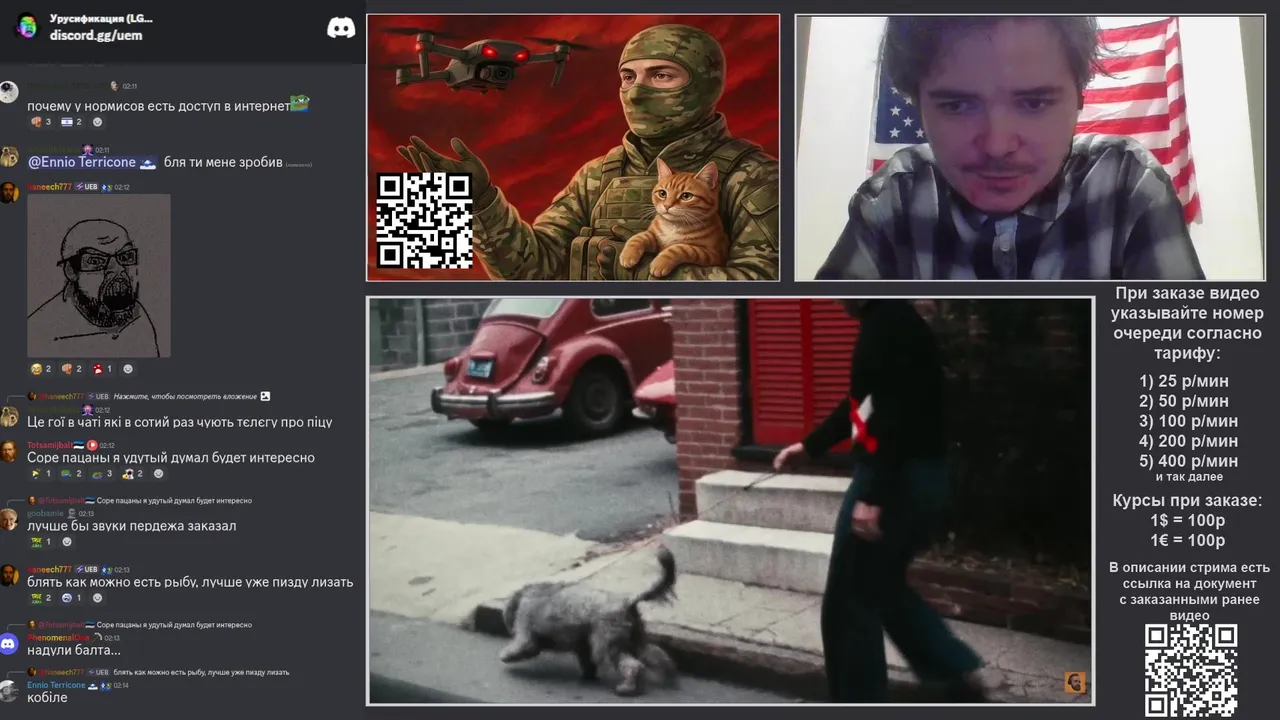1280x720 pixels.
Task: Click message 'Це гої в чаті' text
Action: click(x=180, y=422)
